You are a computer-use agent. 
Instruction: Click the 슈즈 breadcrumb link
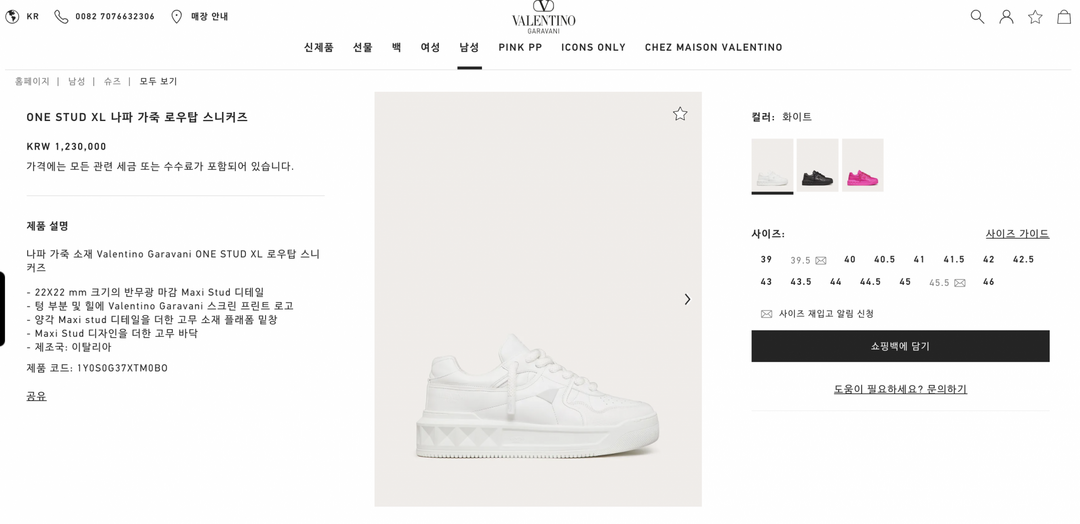(112, 81)
